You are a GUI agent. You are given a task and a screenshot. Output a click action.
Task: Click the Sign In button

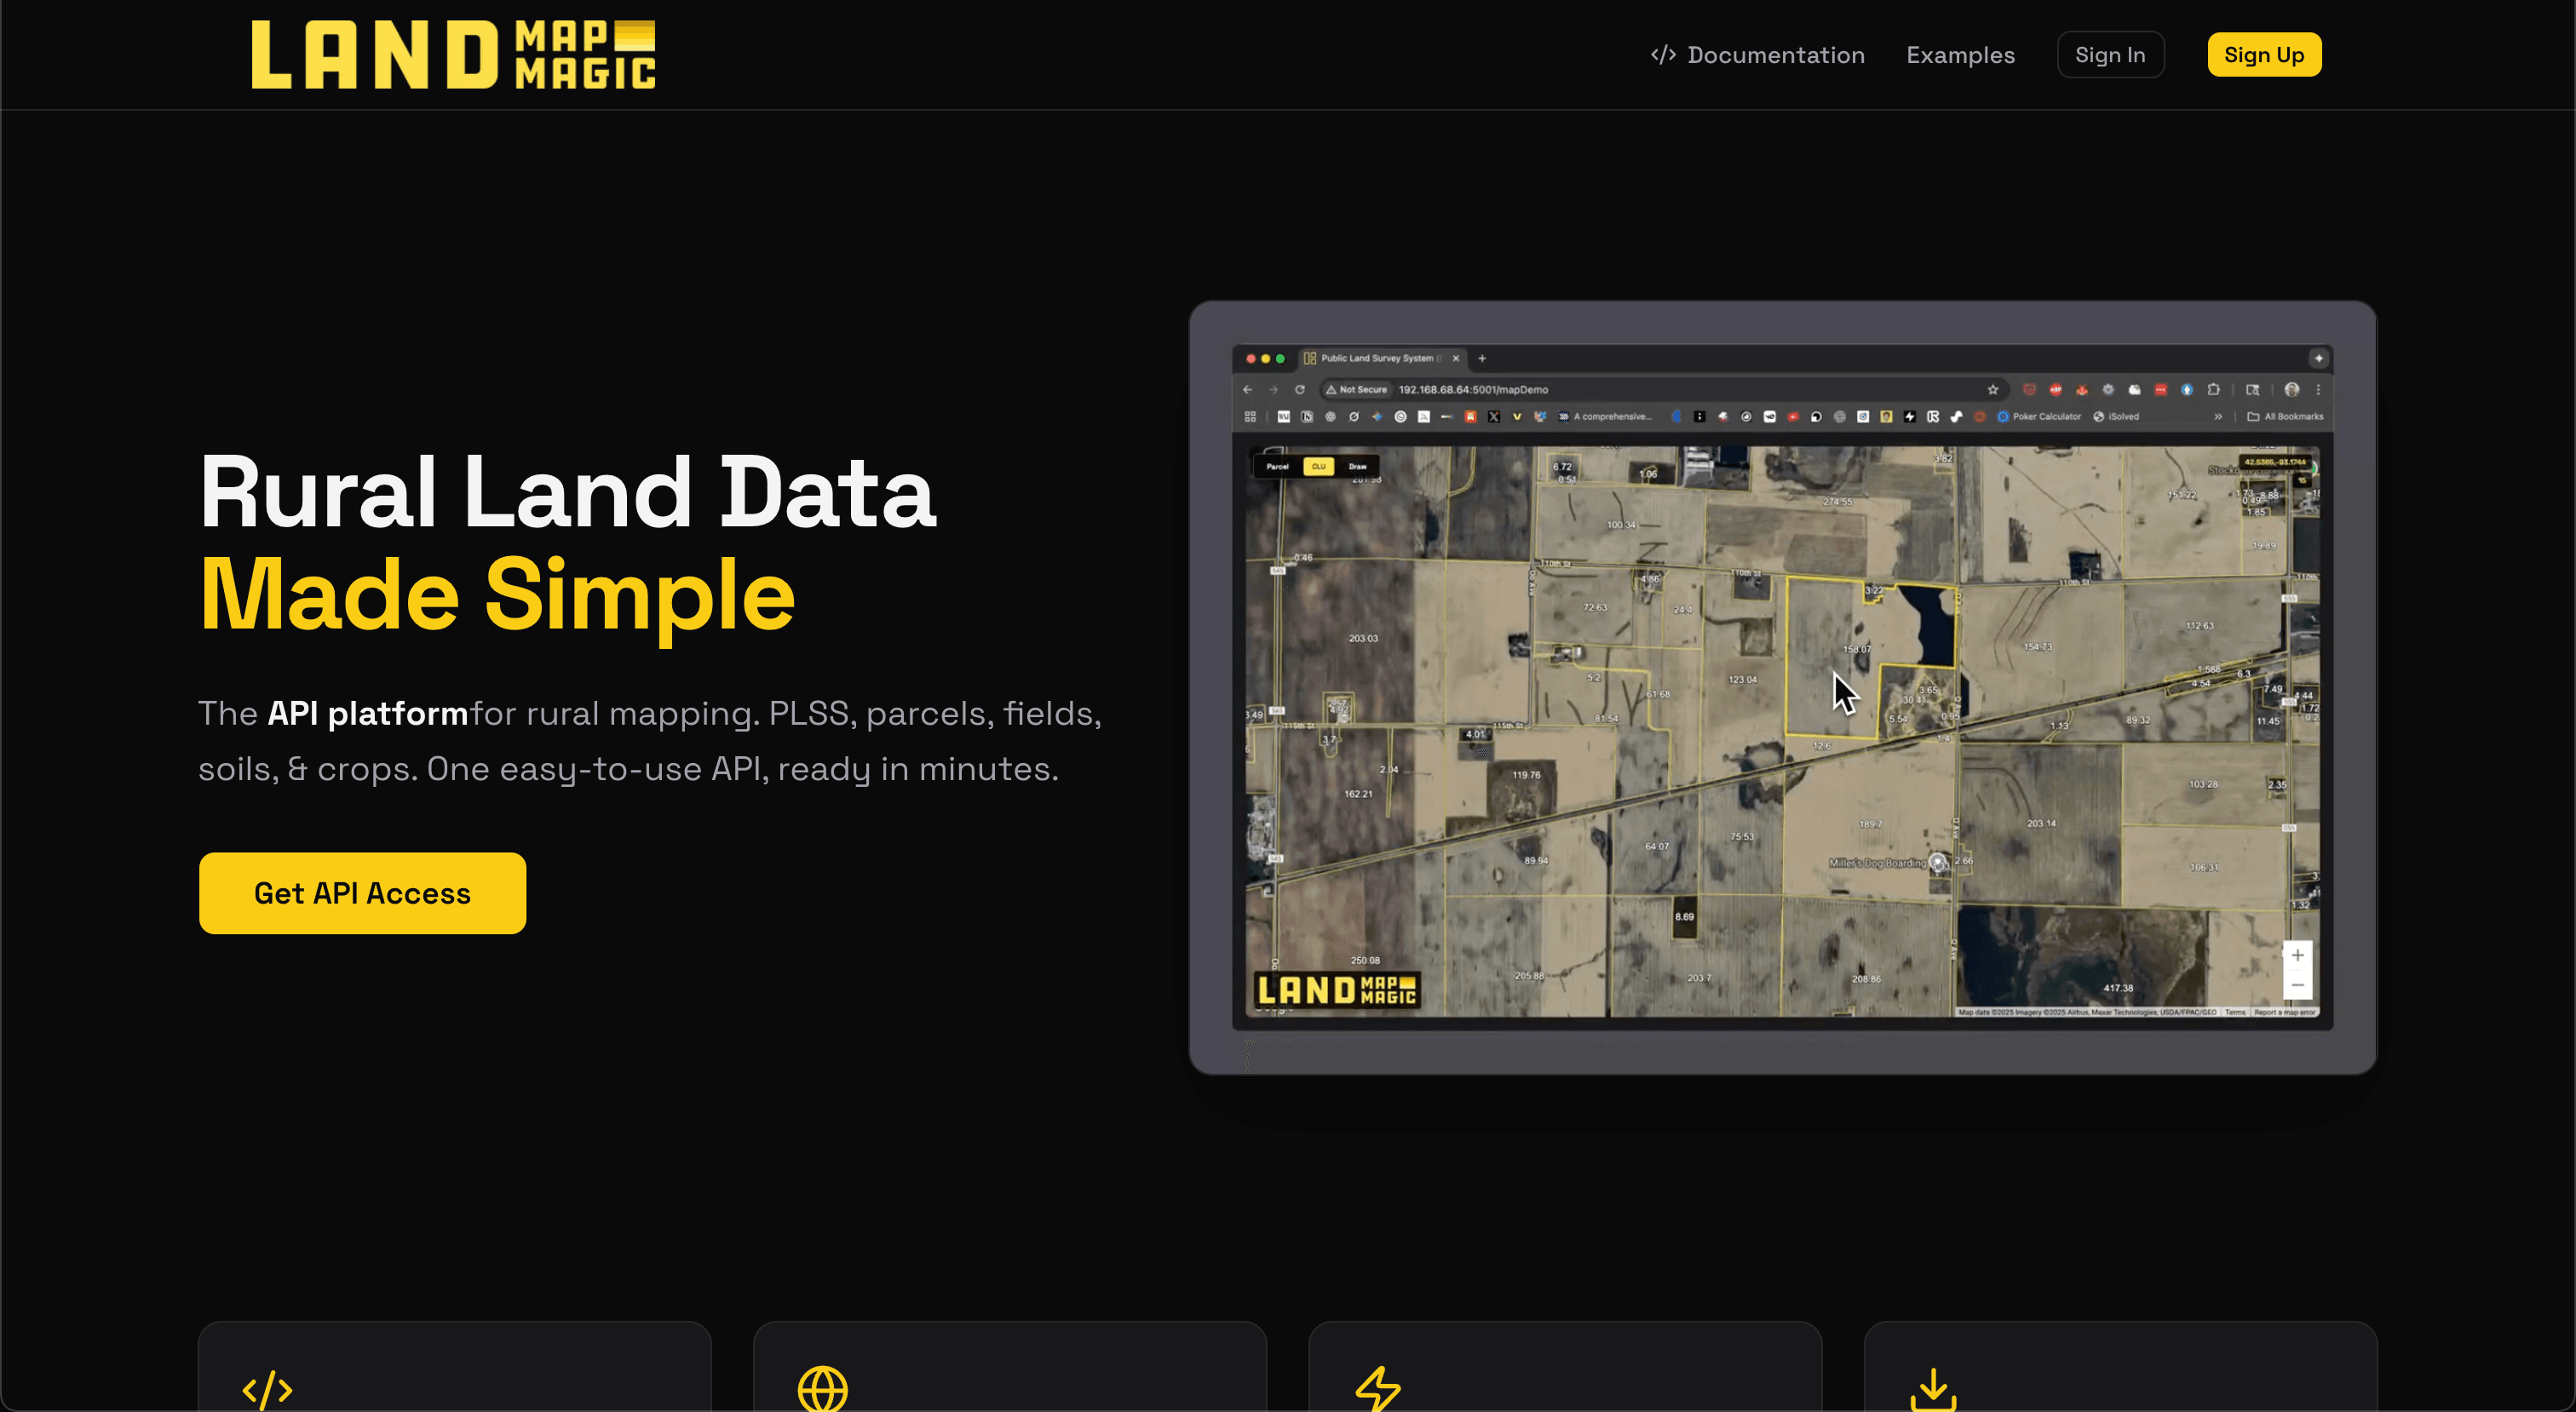(x=2110, y=55)
